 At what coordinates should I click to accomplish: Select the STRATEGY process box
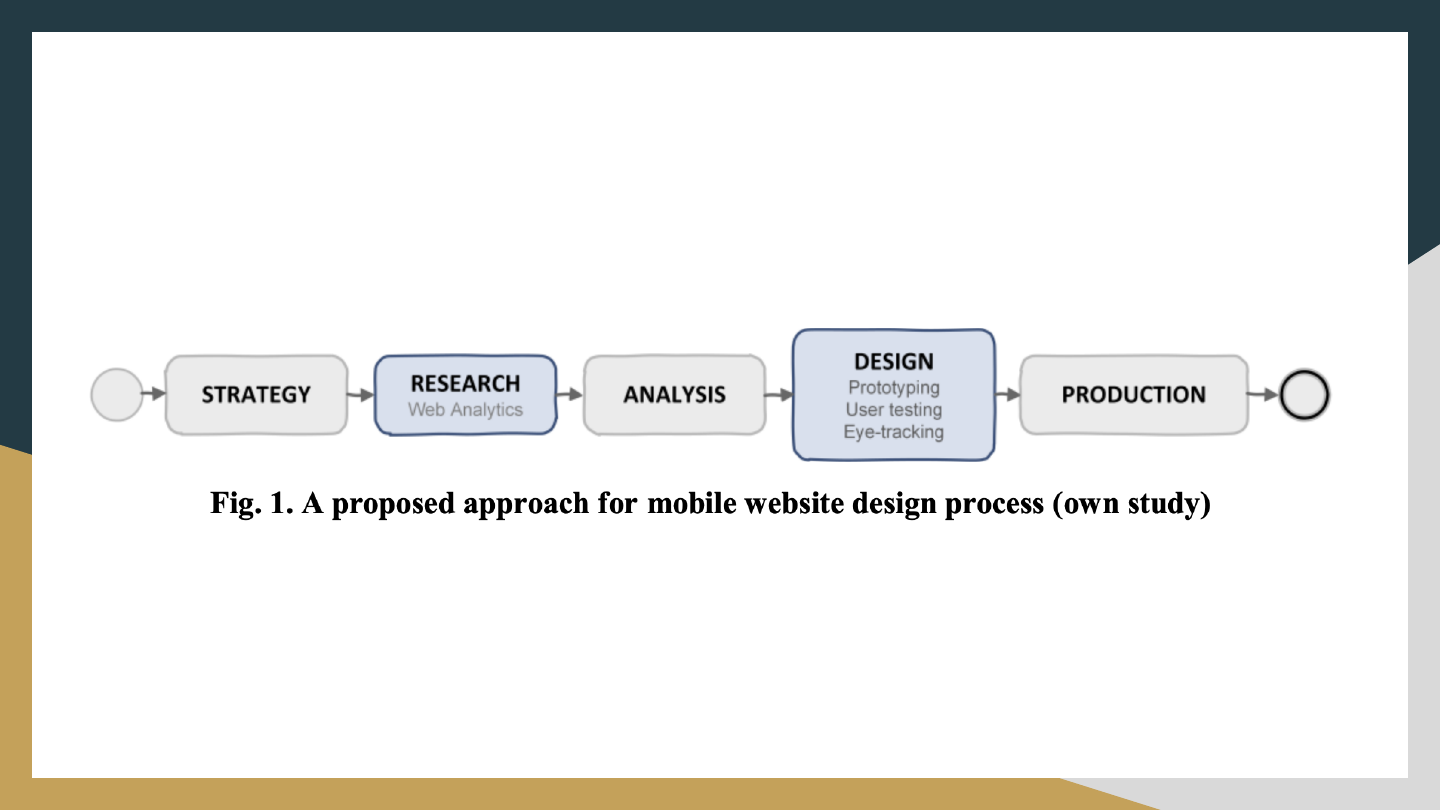[256, 395]
